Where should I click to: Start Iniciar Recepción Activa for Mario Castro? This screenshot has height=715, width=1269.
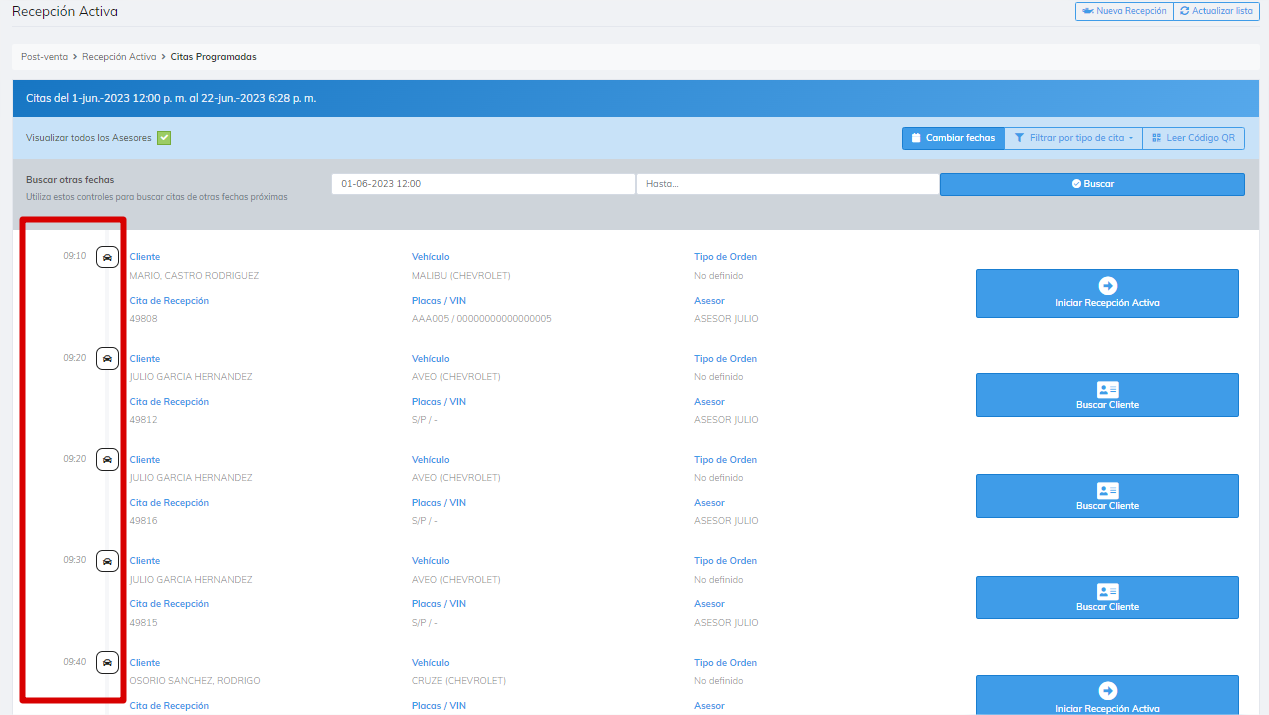pyautogui.click(x=1107, y=293)
